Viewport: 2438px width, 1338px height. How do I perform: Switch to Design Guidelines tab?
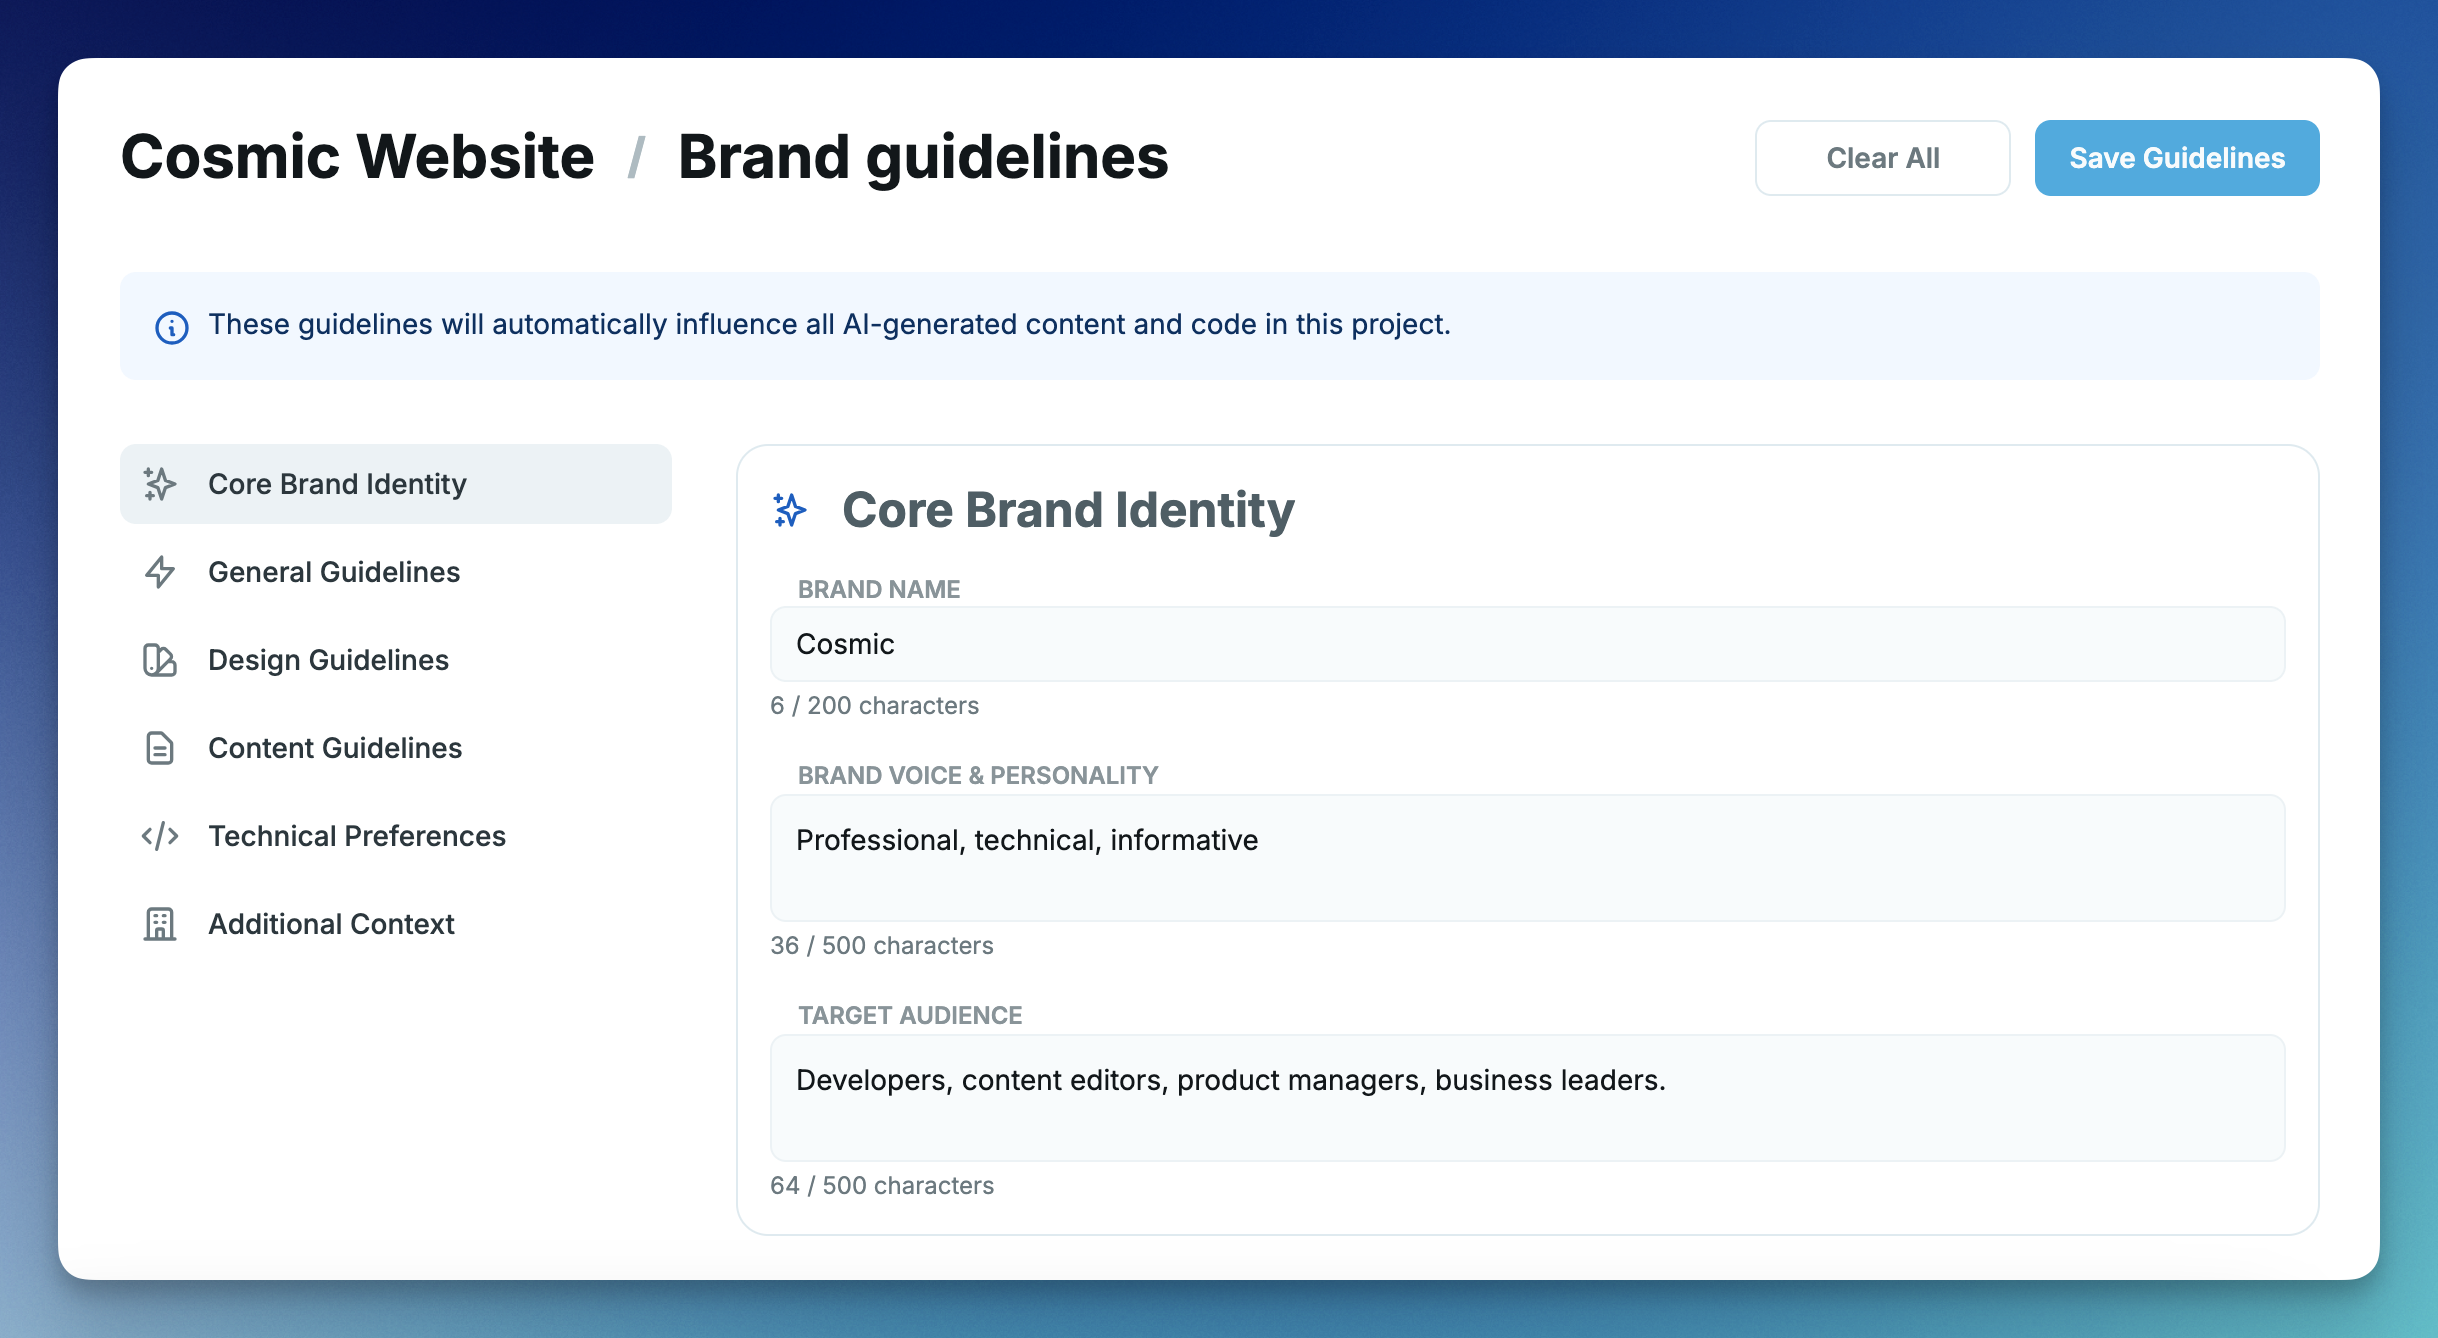point(328,660)
